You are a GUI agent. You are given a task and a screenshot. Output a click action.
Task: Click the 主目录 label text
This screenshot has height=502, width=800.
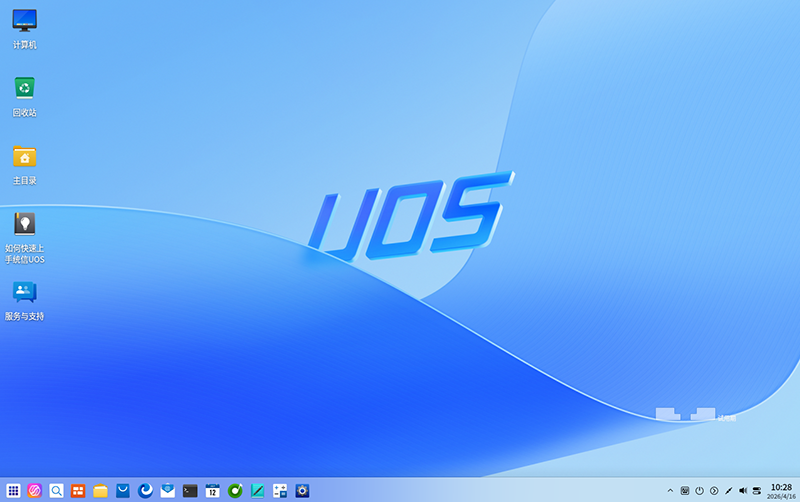pyautogui.click(x=24, y=181)
